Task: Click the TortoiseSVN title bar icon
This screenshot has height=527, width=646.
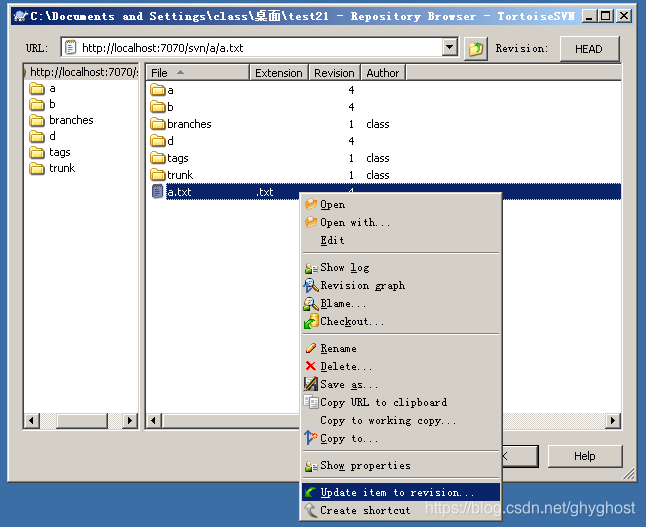Action: 21,16
